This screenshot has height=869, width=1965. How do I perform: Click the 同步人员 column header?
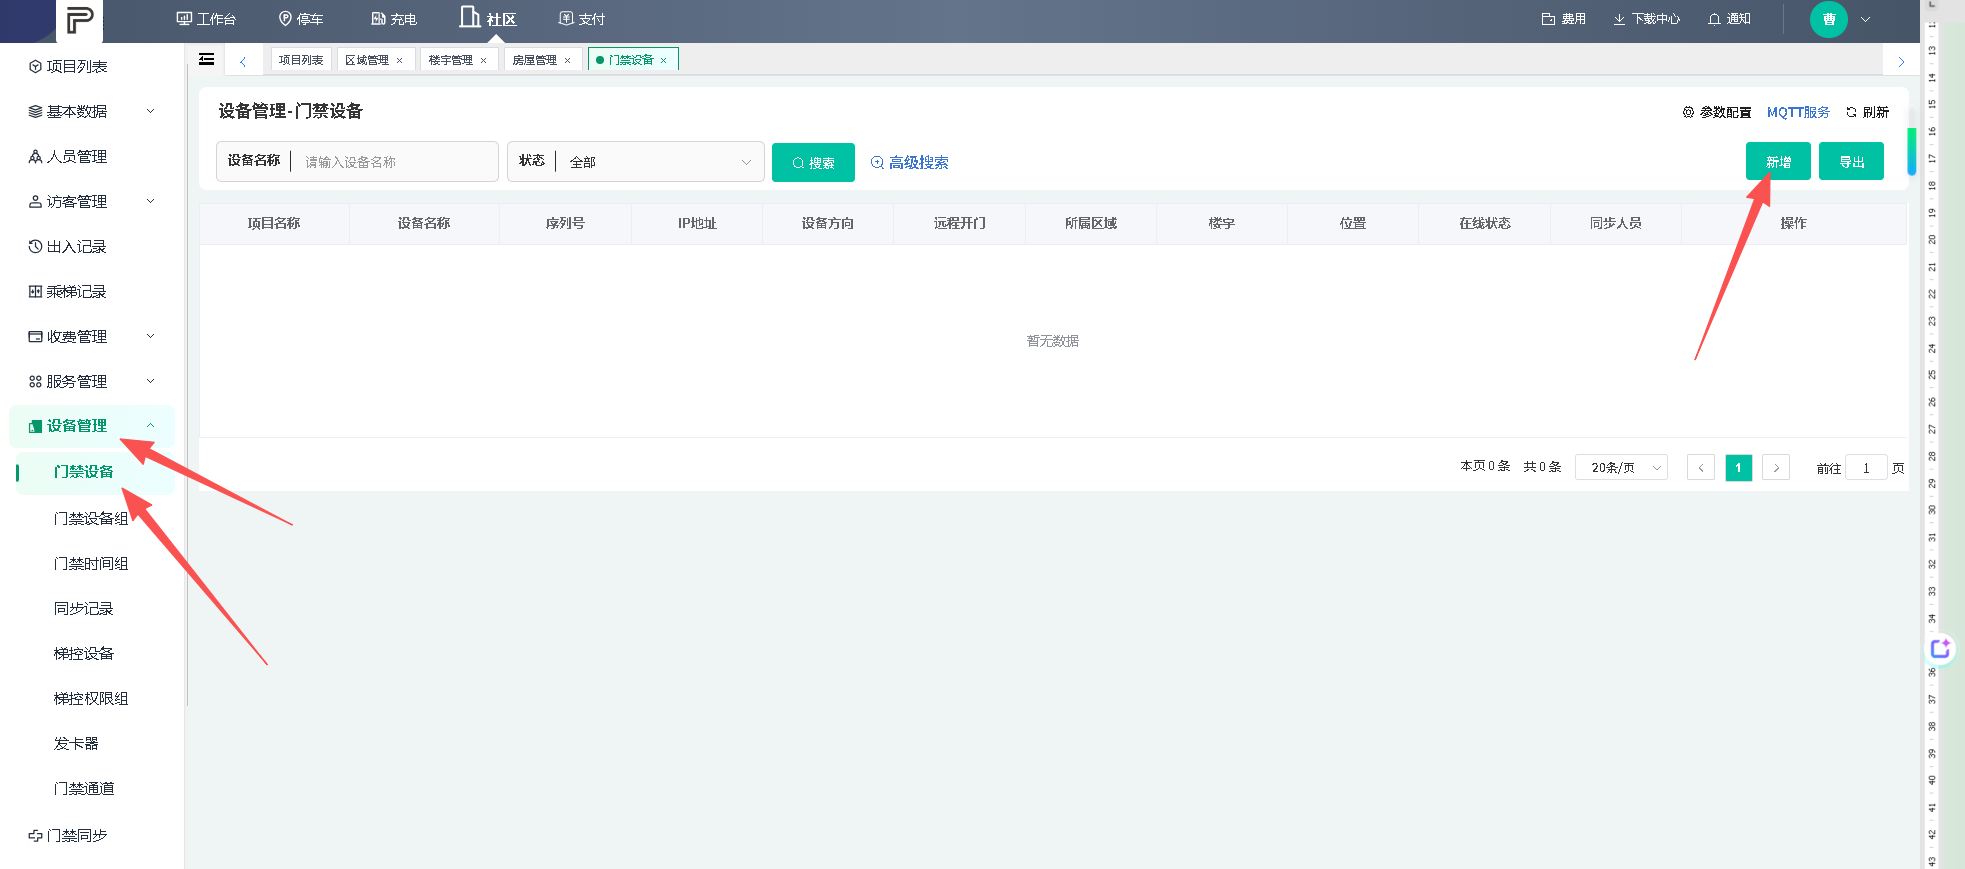click(1616, 223)
